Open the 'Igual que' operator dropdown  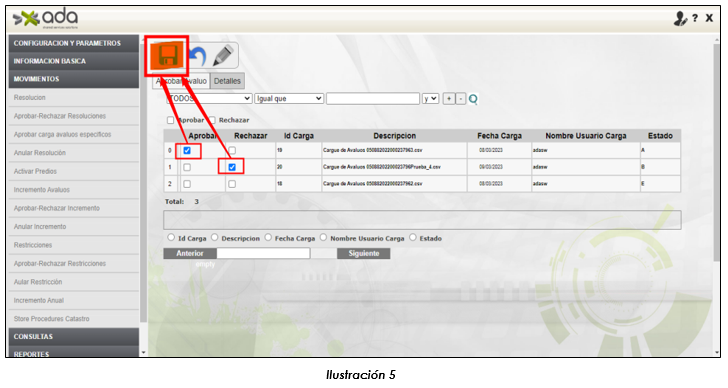[x=289, y=99]
